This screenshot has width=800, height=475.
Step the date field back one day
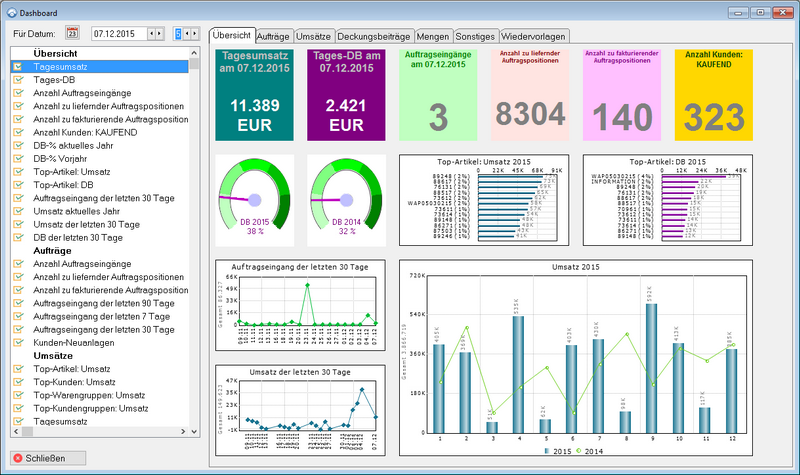(152, 33)
